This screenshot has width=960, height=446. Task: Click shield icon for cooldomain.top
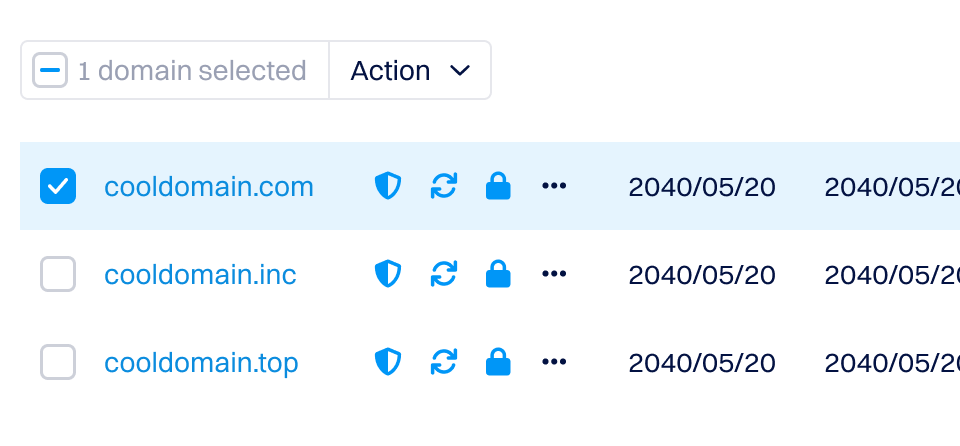click(387, 362)
